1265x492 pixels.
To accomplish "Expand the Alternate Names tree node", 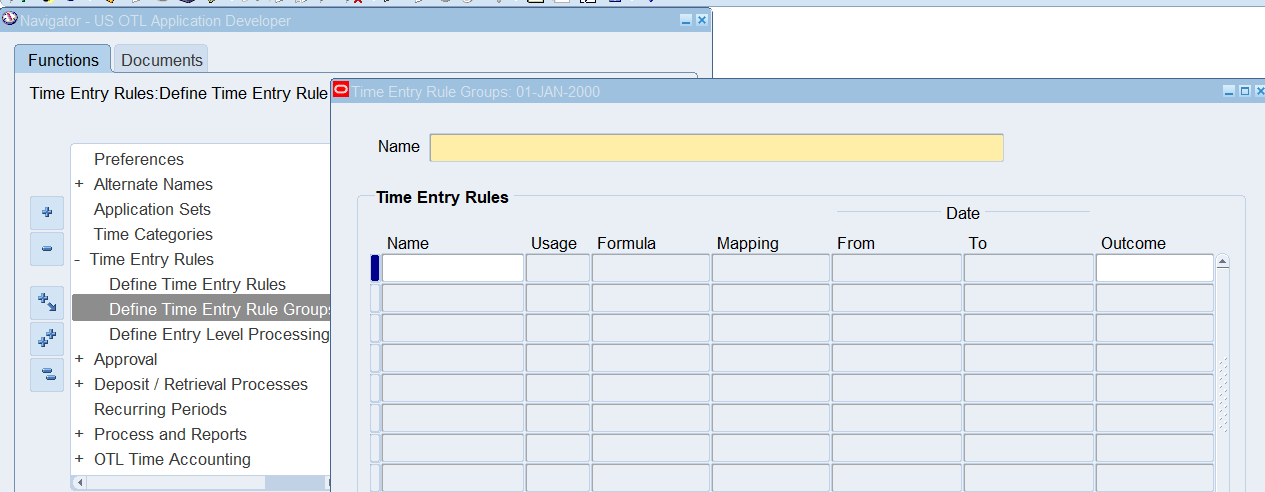I will pyautogui.click(x=79, y=184).
